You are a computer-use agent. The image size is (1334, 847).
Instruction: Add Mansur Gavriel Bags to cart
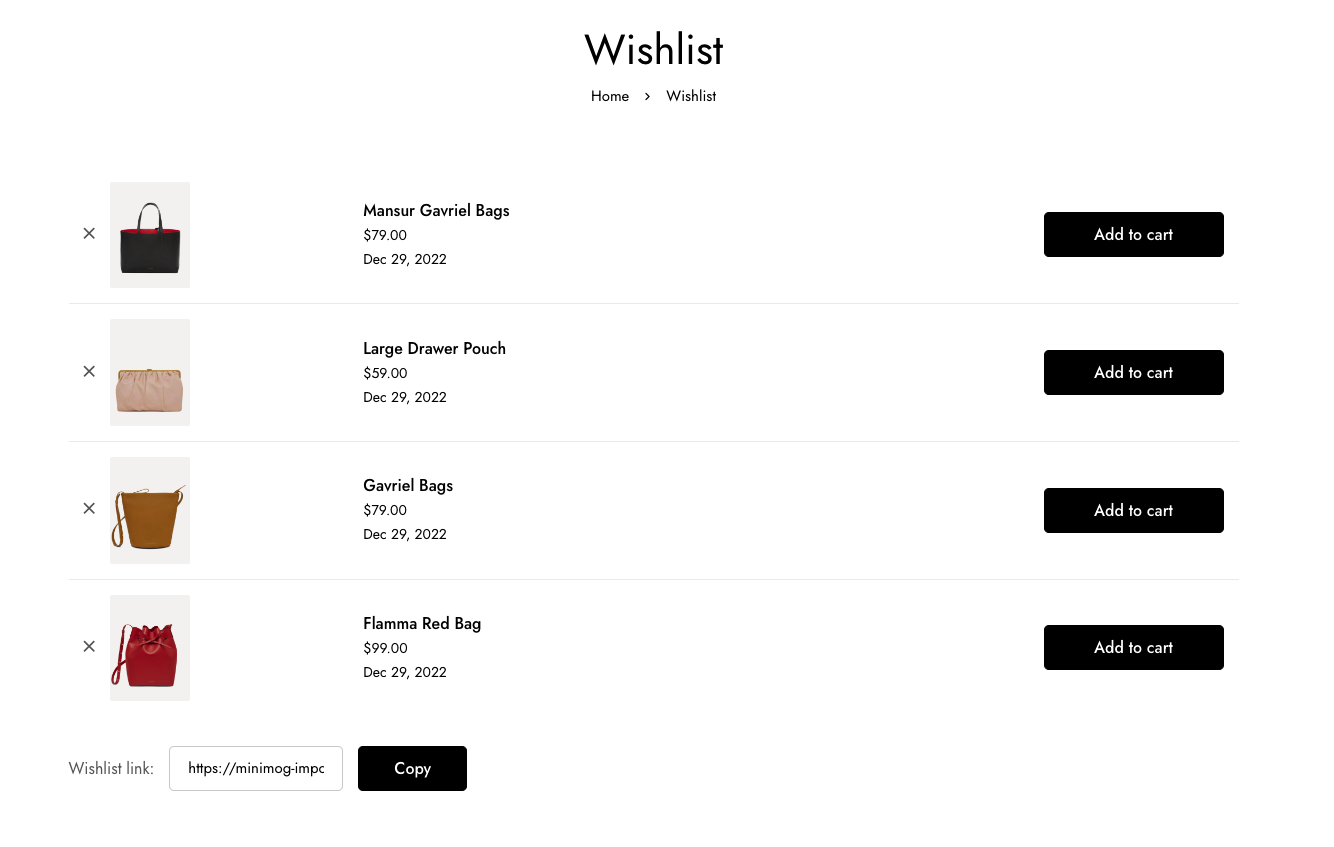[x=1133, y=234]
